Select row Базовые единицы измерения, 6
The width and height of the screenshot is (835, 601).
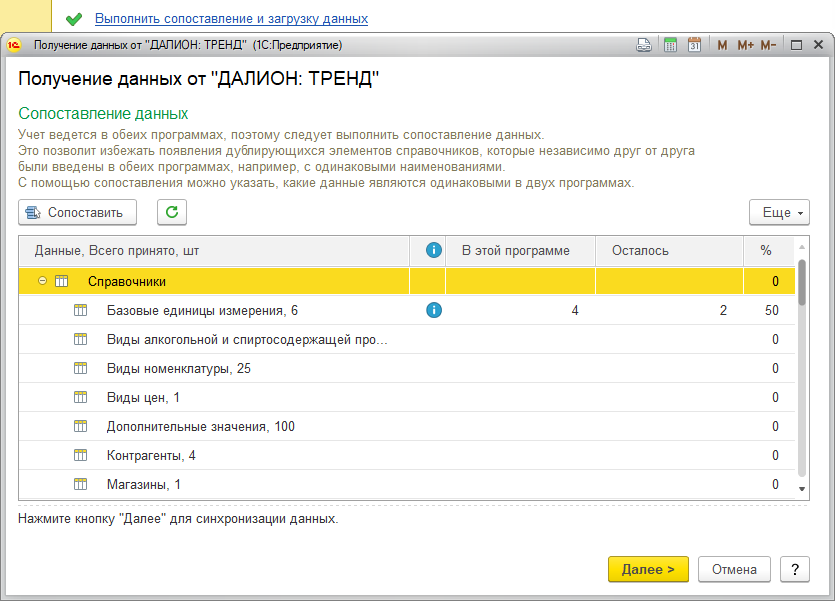click(x=407, y=310)
